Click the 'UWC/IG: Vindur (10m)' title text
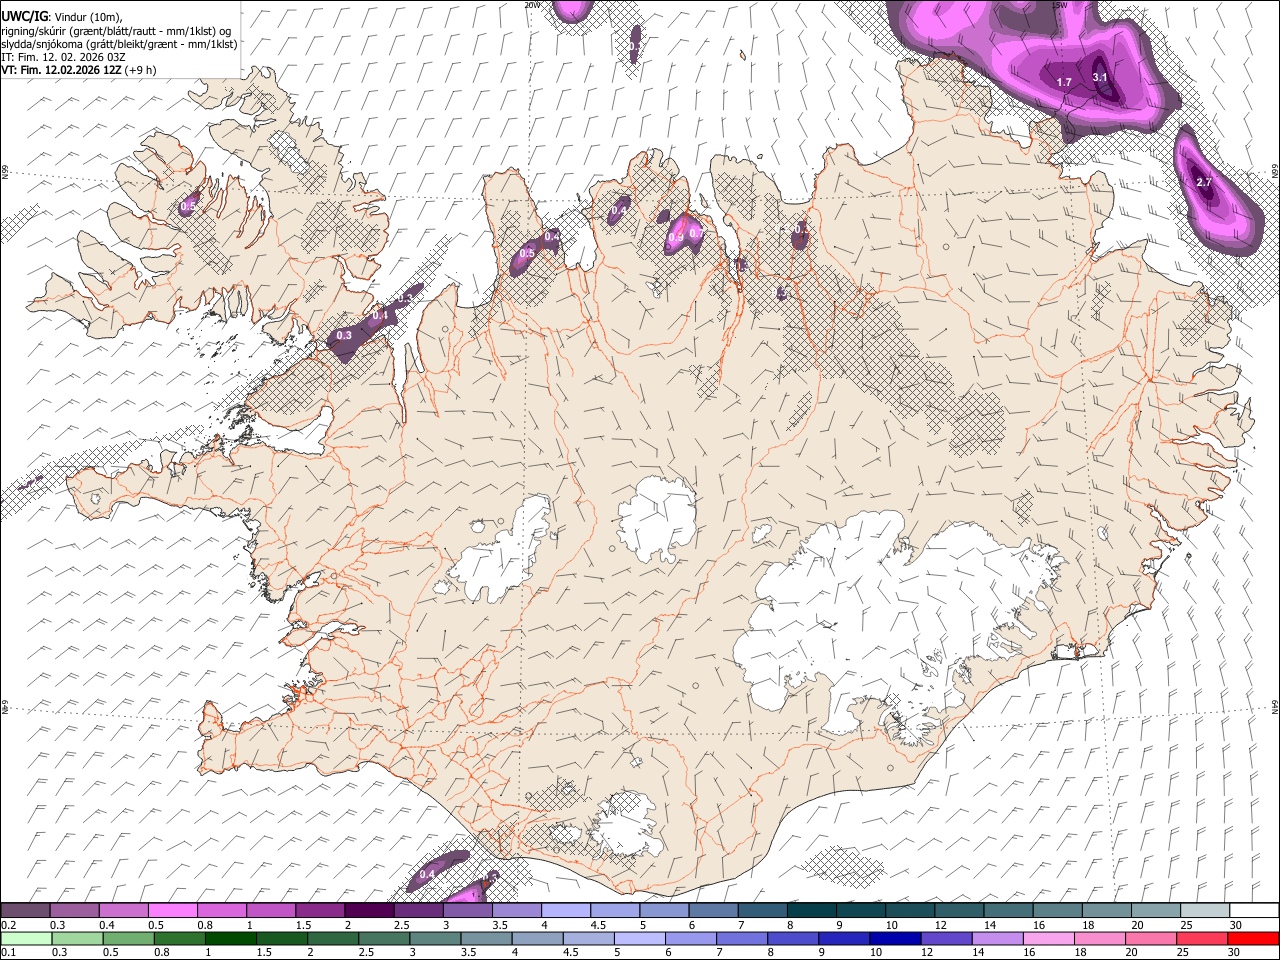 pos(62,16)
